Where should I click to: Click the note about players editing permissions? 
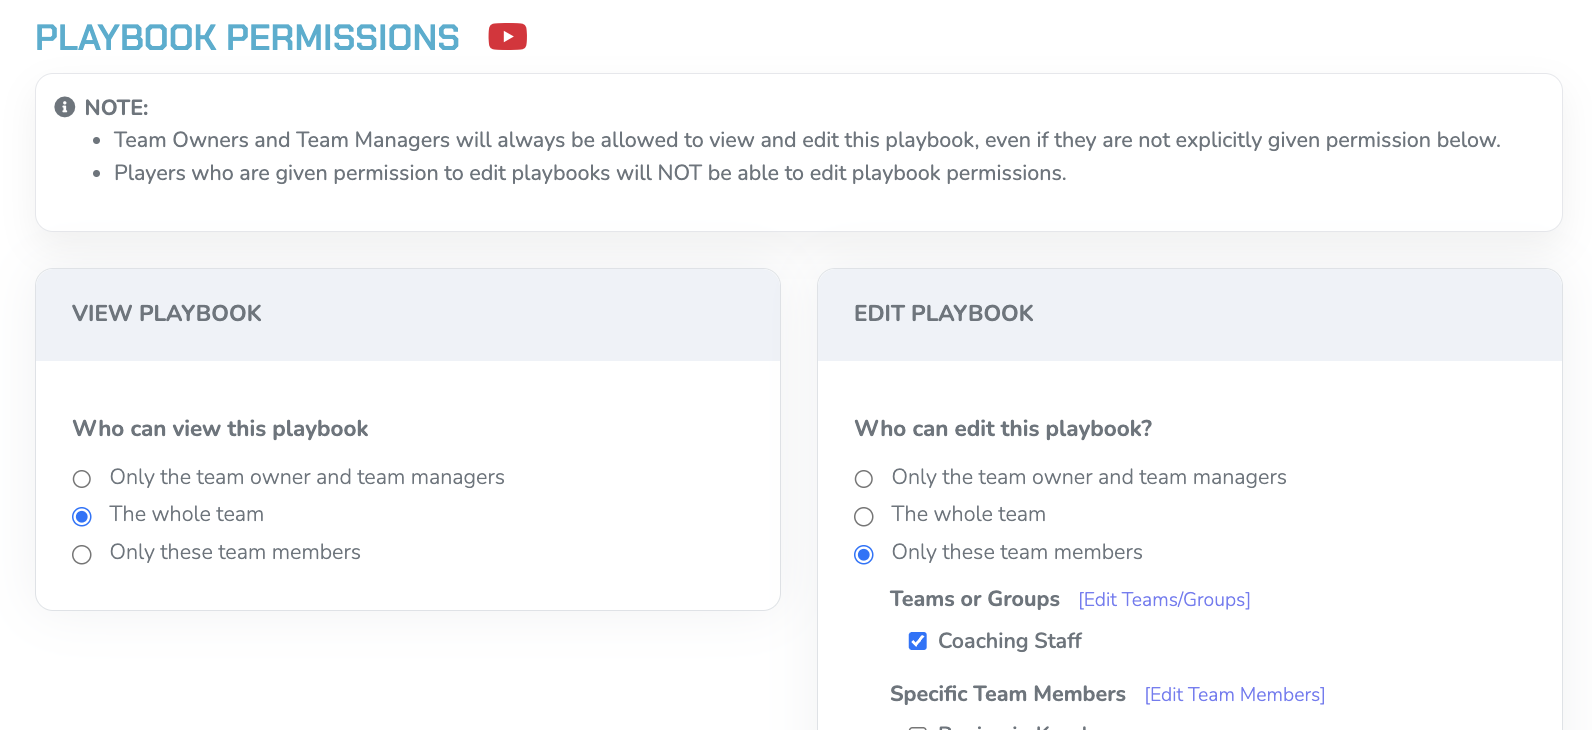(x=590, y=173)
